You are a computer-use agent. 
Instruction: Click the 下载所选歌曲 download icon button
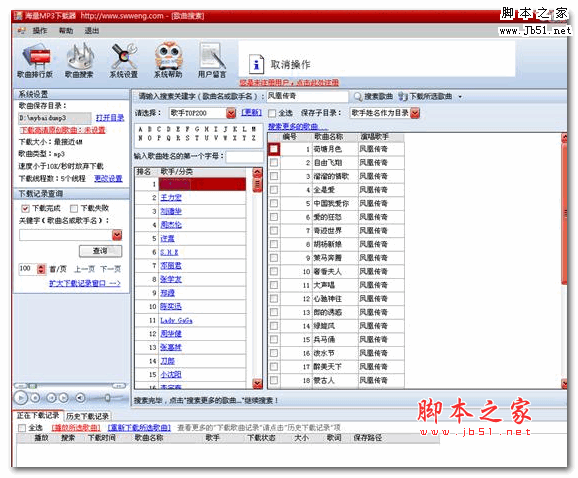click(x=425, y=97)
